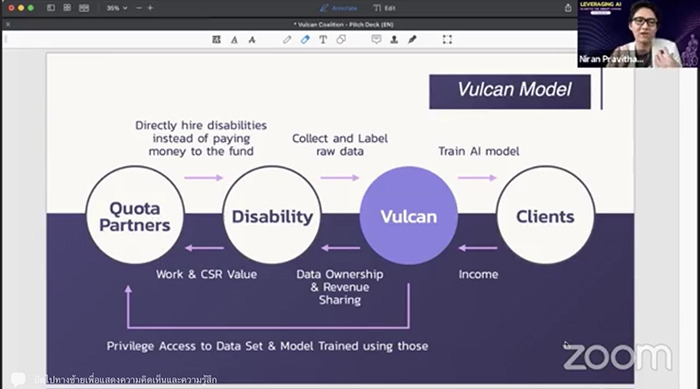Image resolution: width=700 pixels, height=389 pixels.
Task: Select the shapes tool
Action: coord(341,40)
